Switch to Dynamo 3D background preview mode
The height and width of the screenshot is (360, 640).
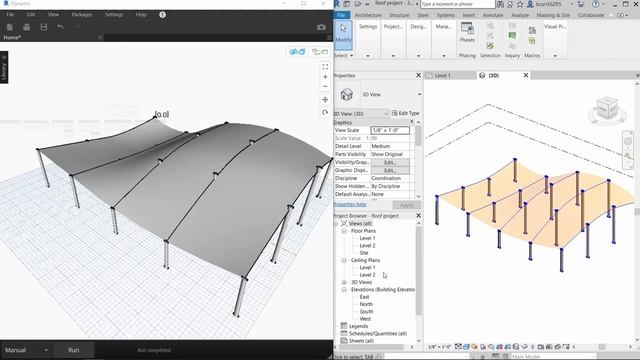(297, 52)
